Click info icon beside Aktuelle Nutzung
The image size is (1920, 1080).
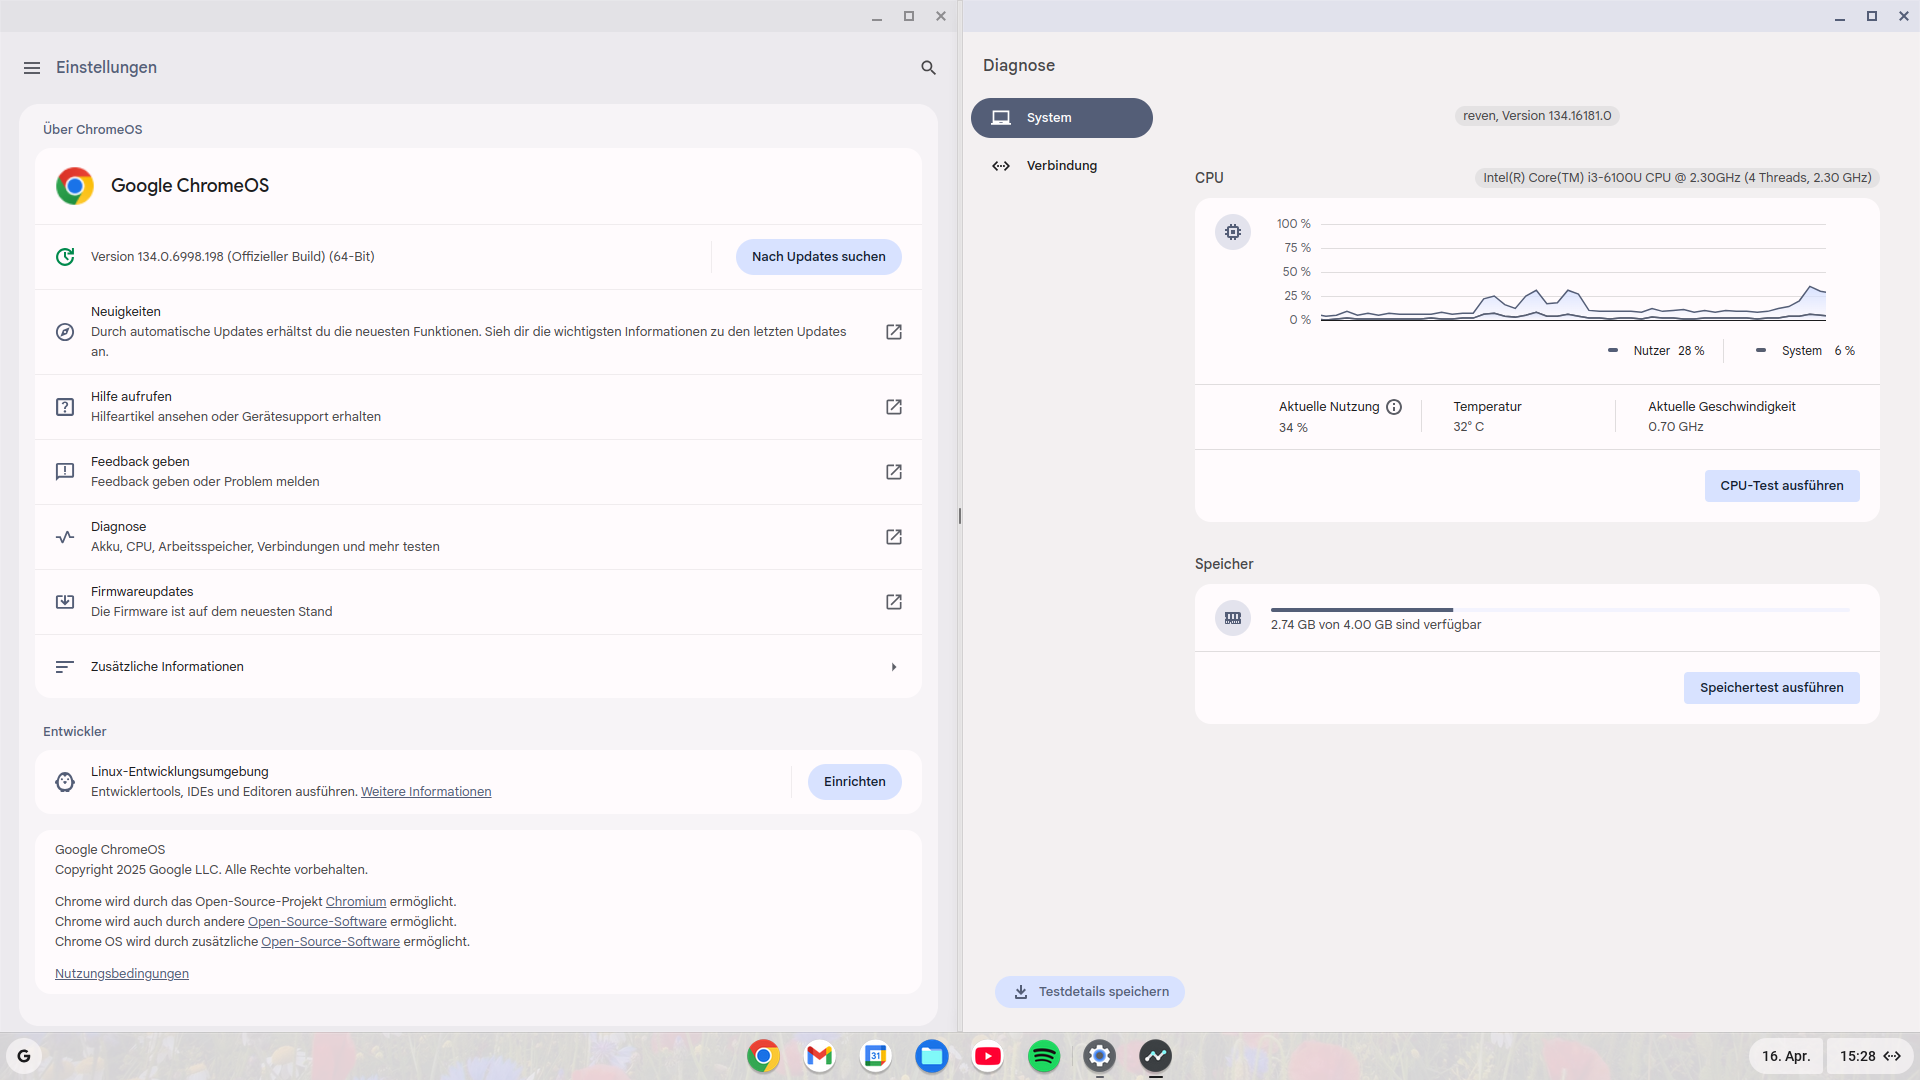click(x=1394, y=407)
